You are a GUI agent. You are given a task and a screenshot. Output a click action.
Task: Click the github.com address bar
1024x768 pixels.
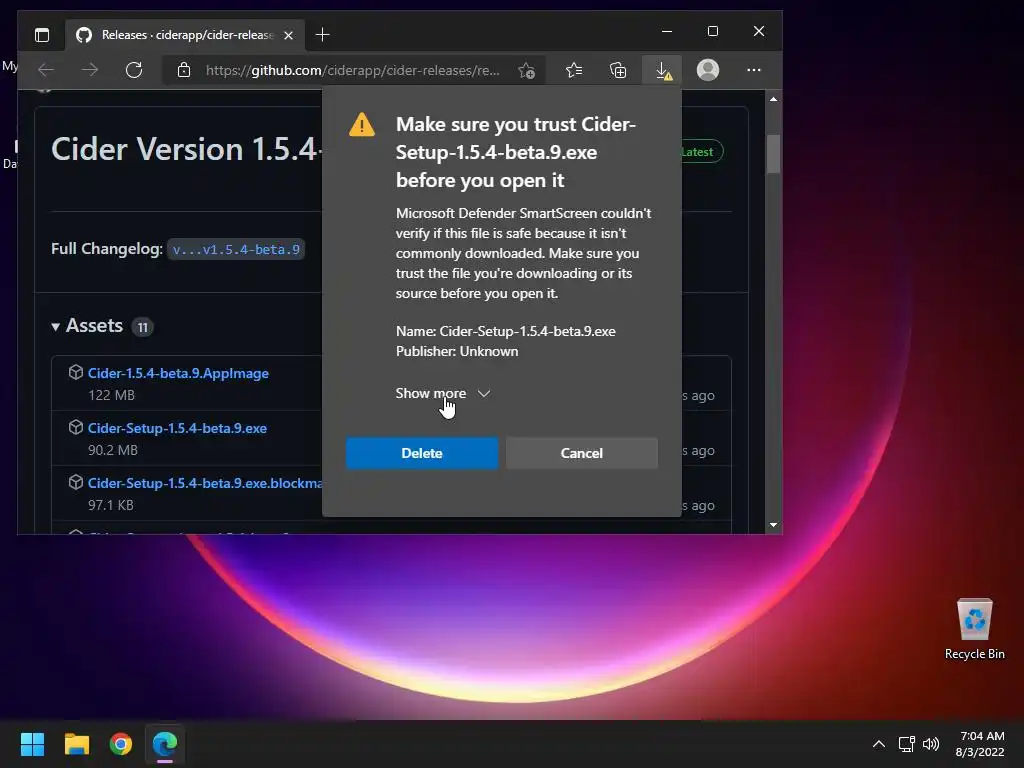[x=353, y=70]
